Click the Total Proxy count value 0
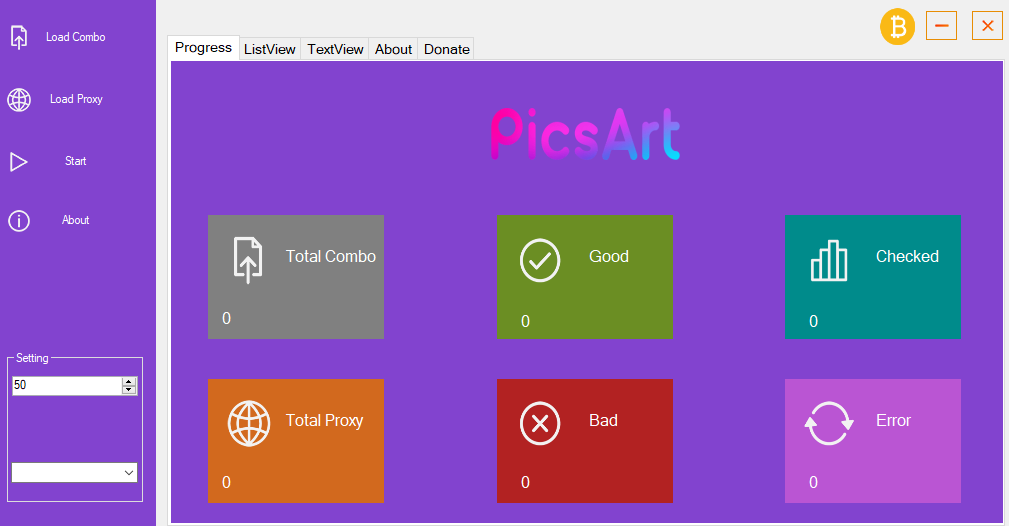The width and height of the screenshot is (1009, 526). click(227, 482)
